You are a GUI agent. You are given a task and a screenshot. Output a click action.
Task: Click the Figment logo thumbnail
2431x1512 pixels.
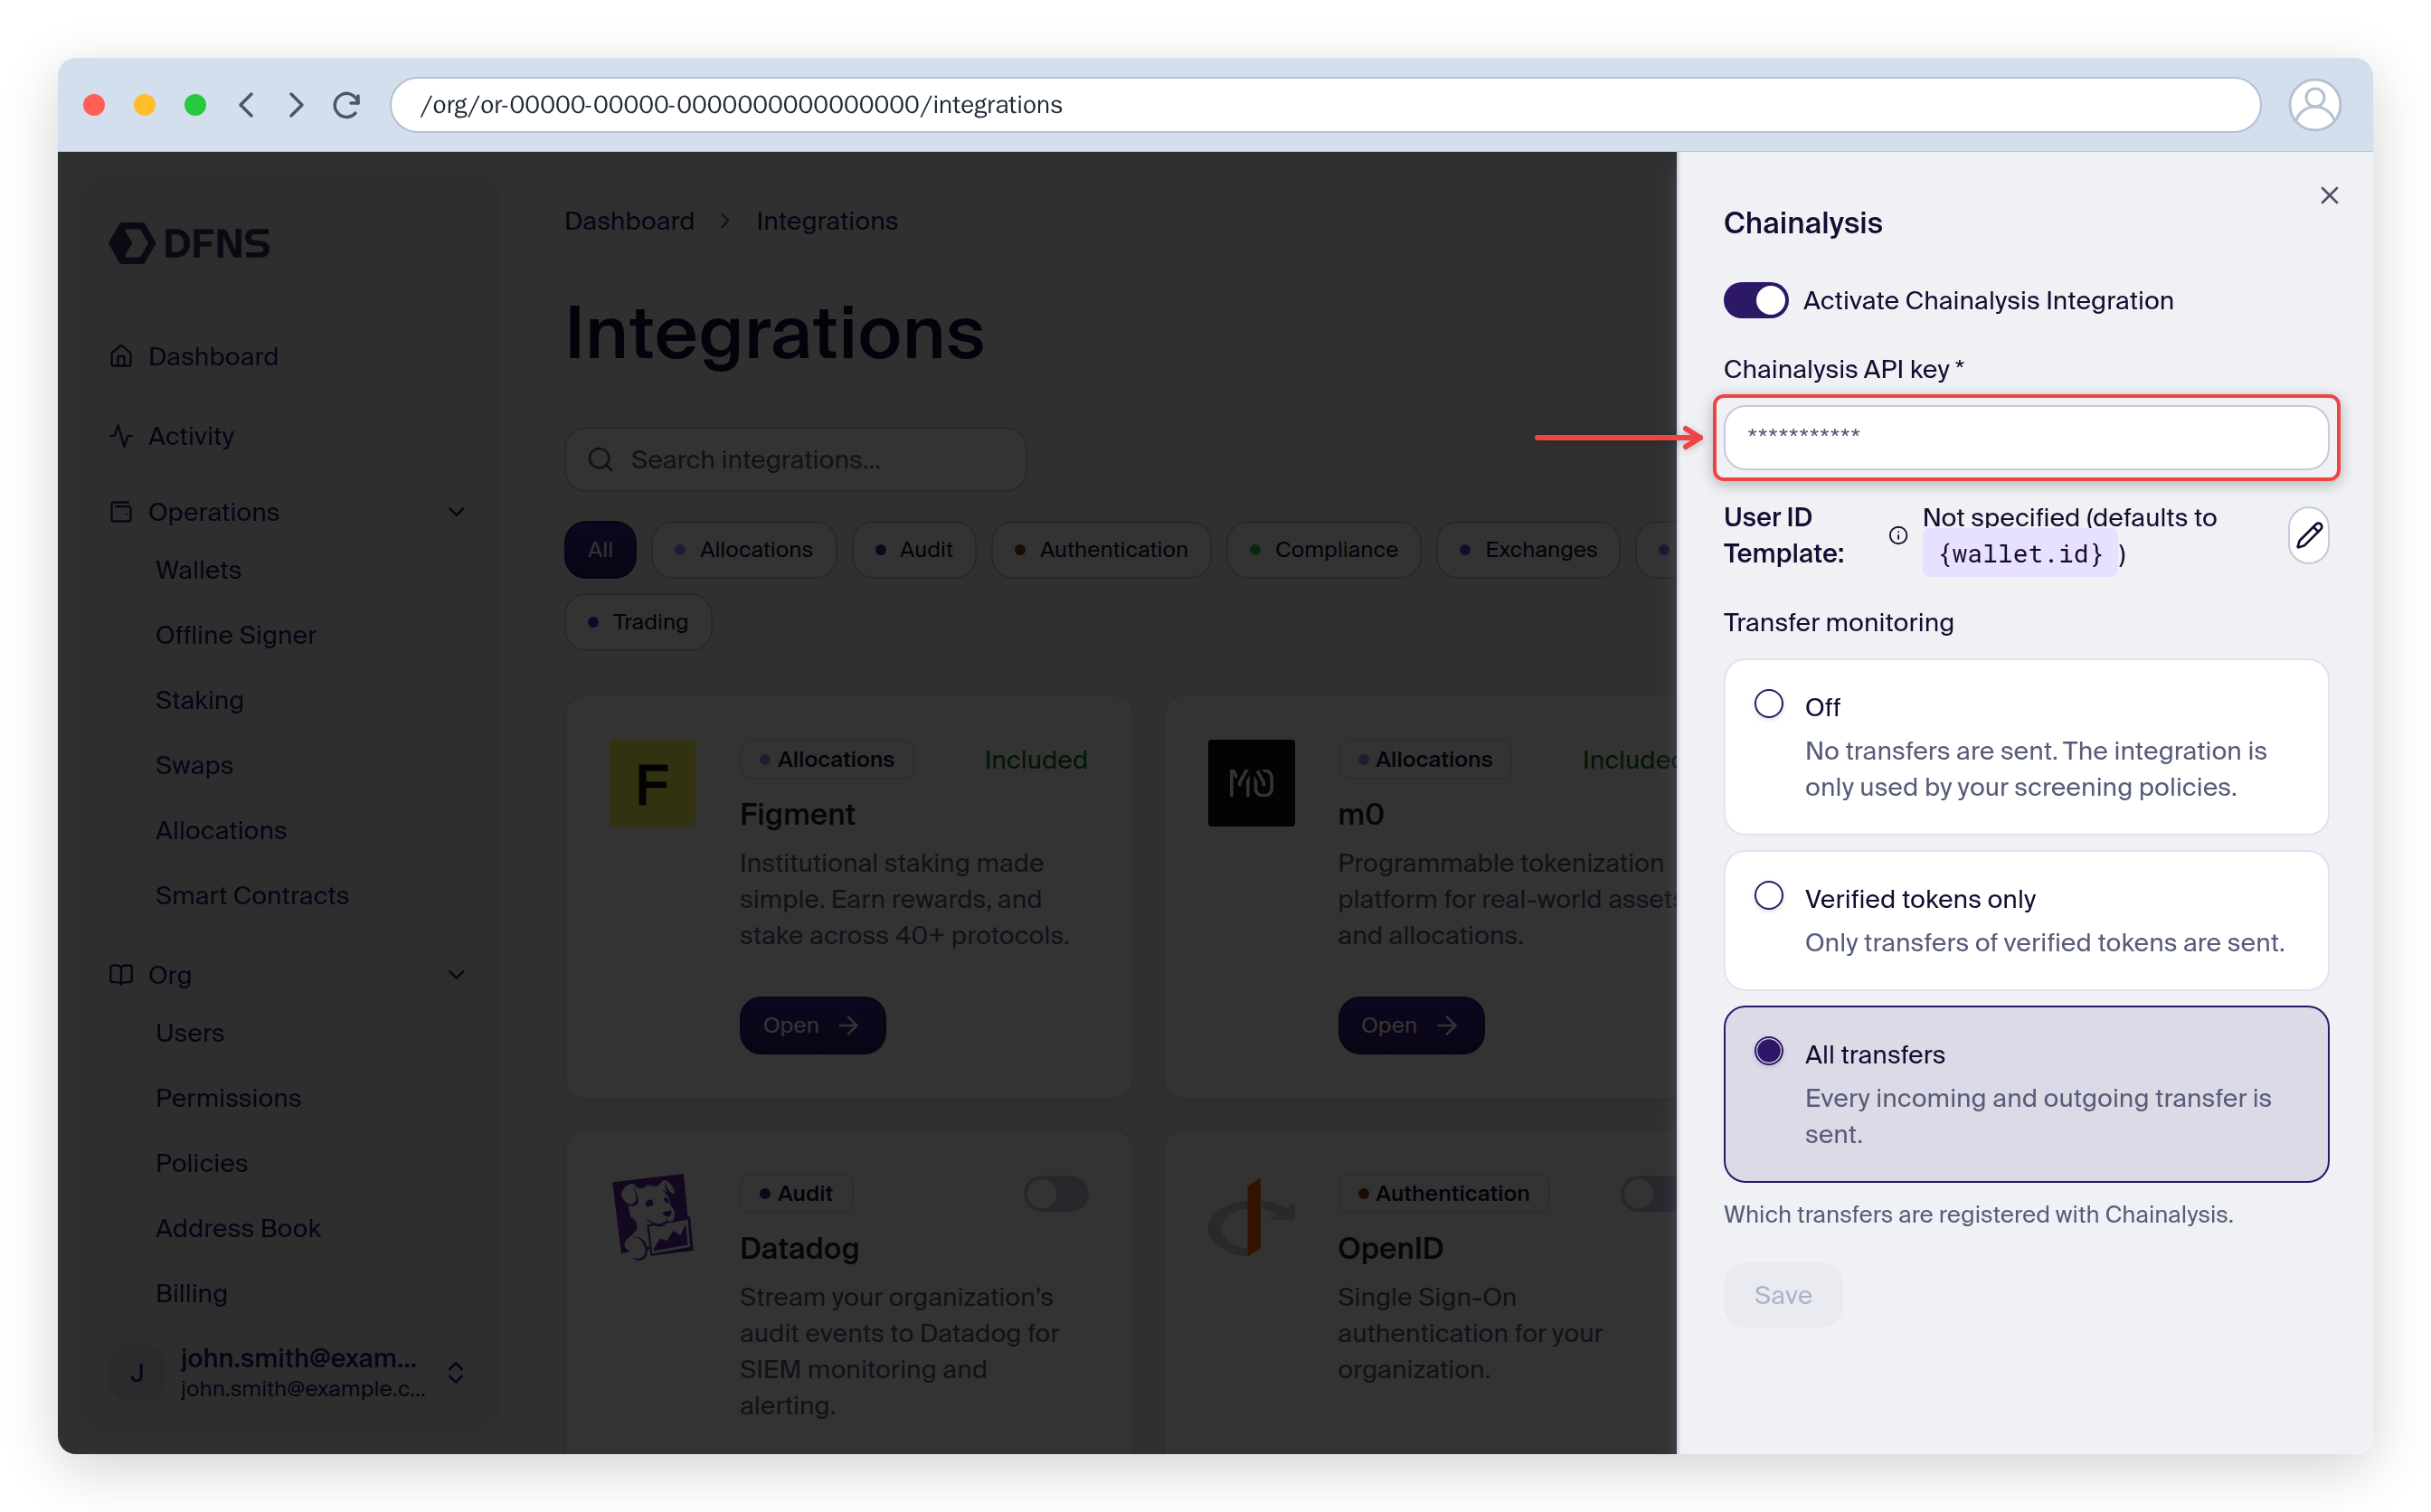pos(652,783)
